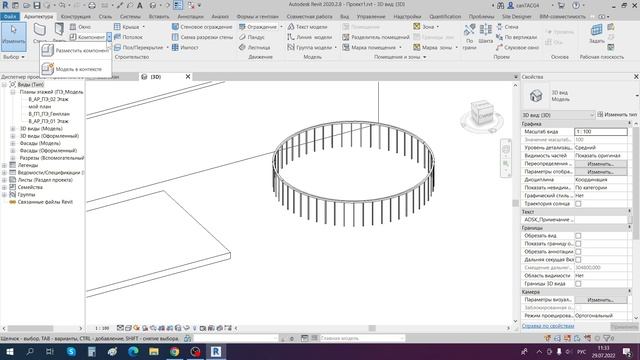
Task: Select the Лестница (Stair) tool
Action: (254, 47)
